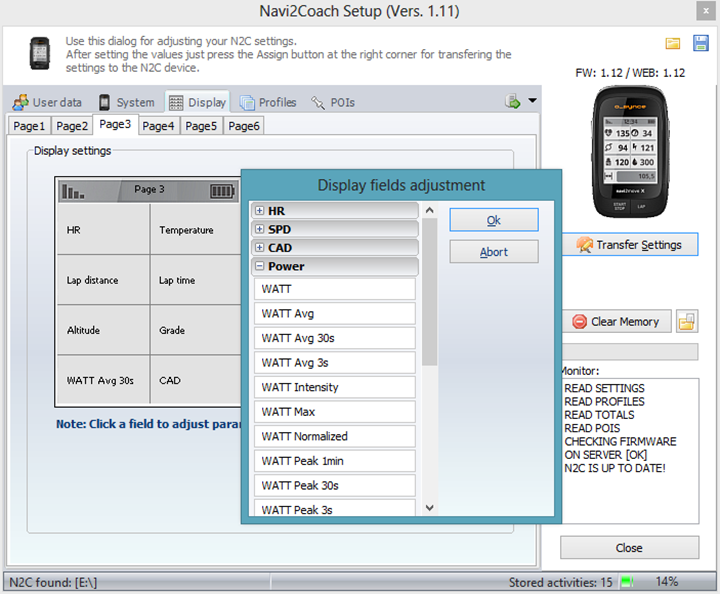Click the N2C device icon in header
This screenshot has width=720, height=594.
click(x=39, y=53)
